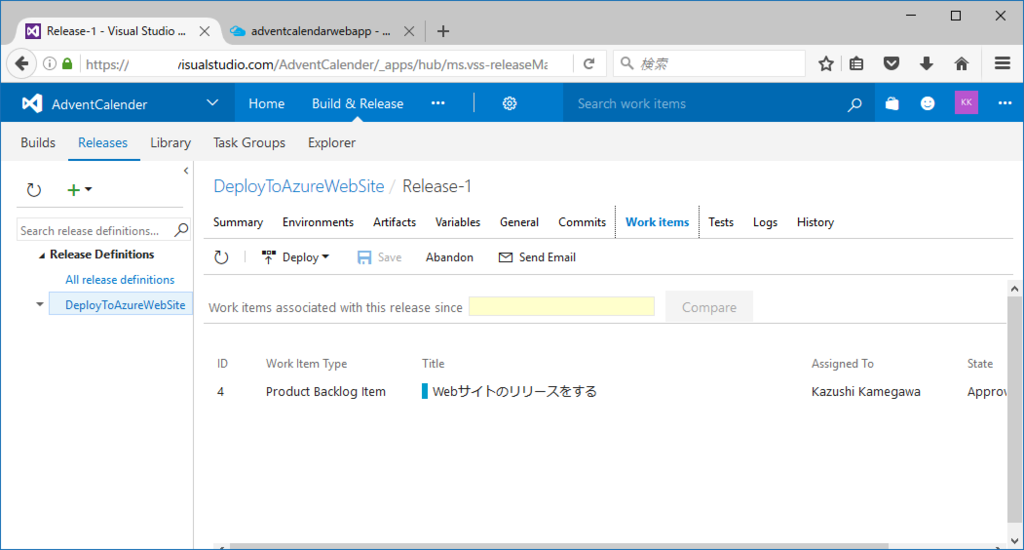Collapse the Release Definitions tree node
Screen dimensions: 1024x550
pyautogui.click(x=42, y=255)
